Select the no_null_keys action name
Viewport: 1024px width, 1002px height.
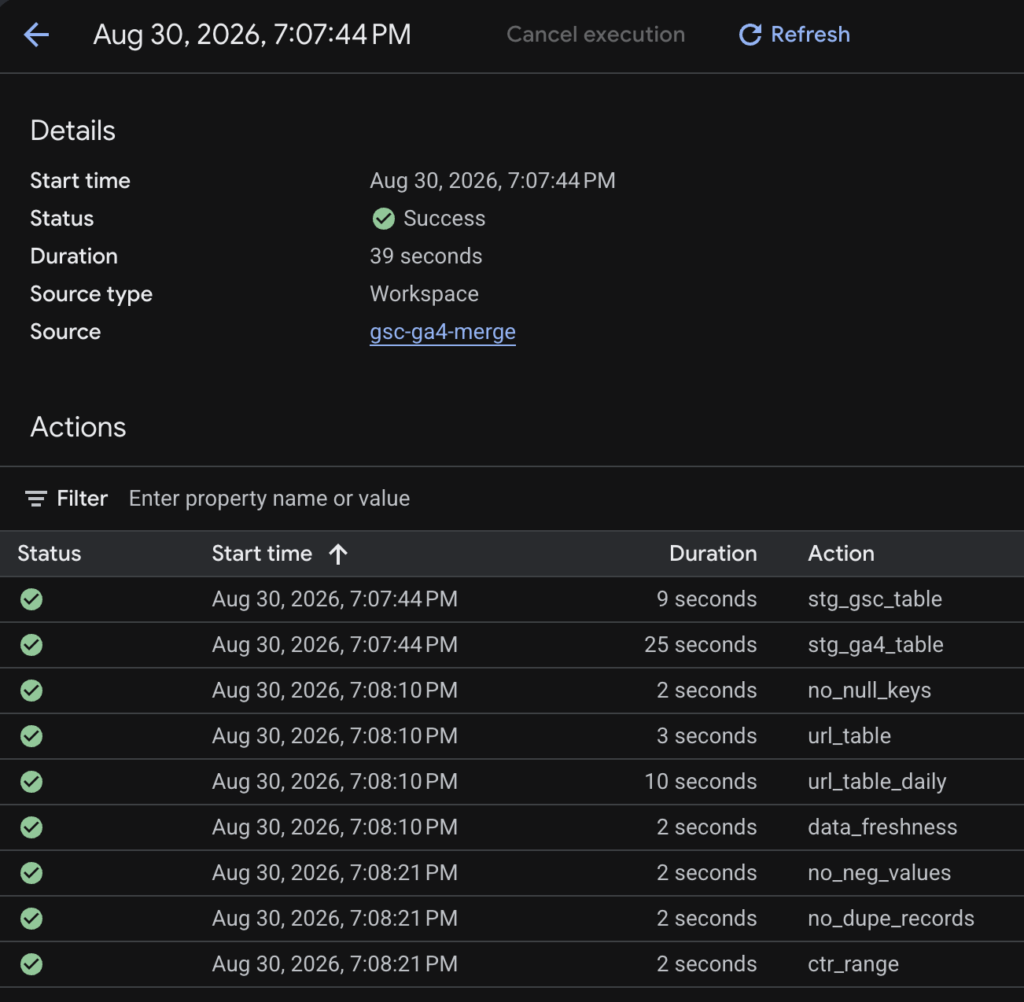(869, 691)
